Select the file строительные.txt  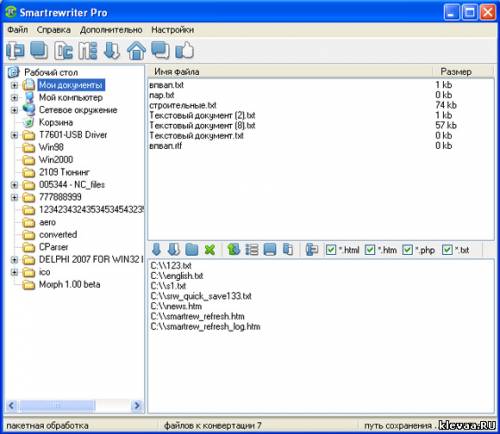(183, 105)
